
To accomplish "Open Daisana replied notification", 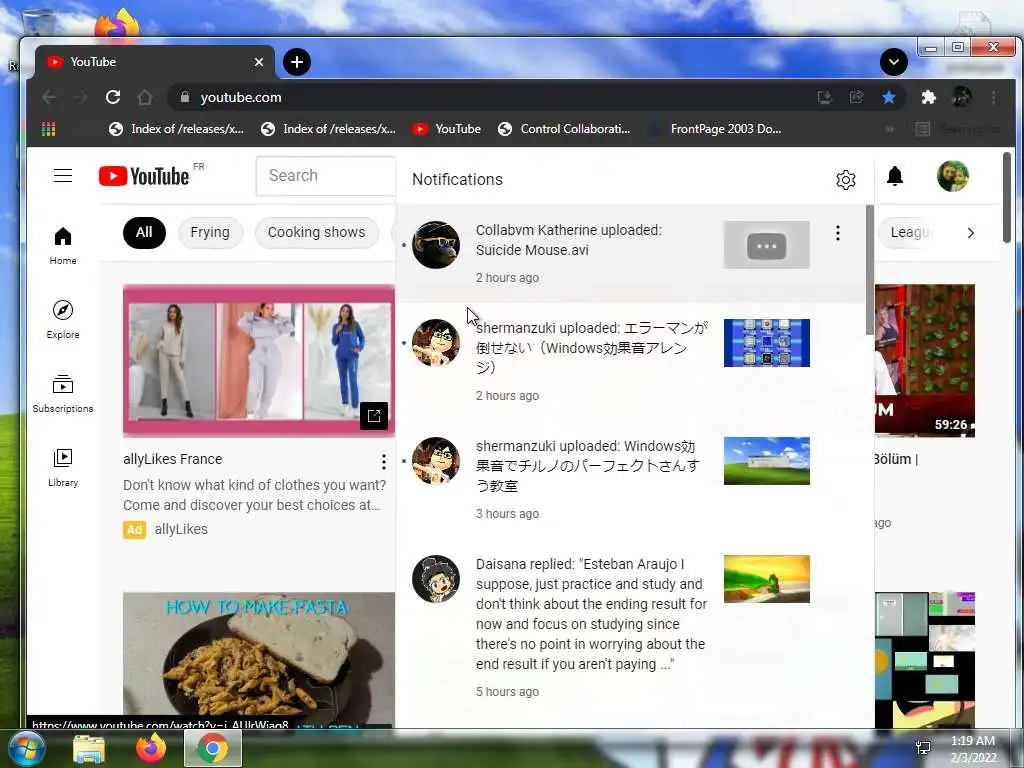I will click(x=630, y=627).
